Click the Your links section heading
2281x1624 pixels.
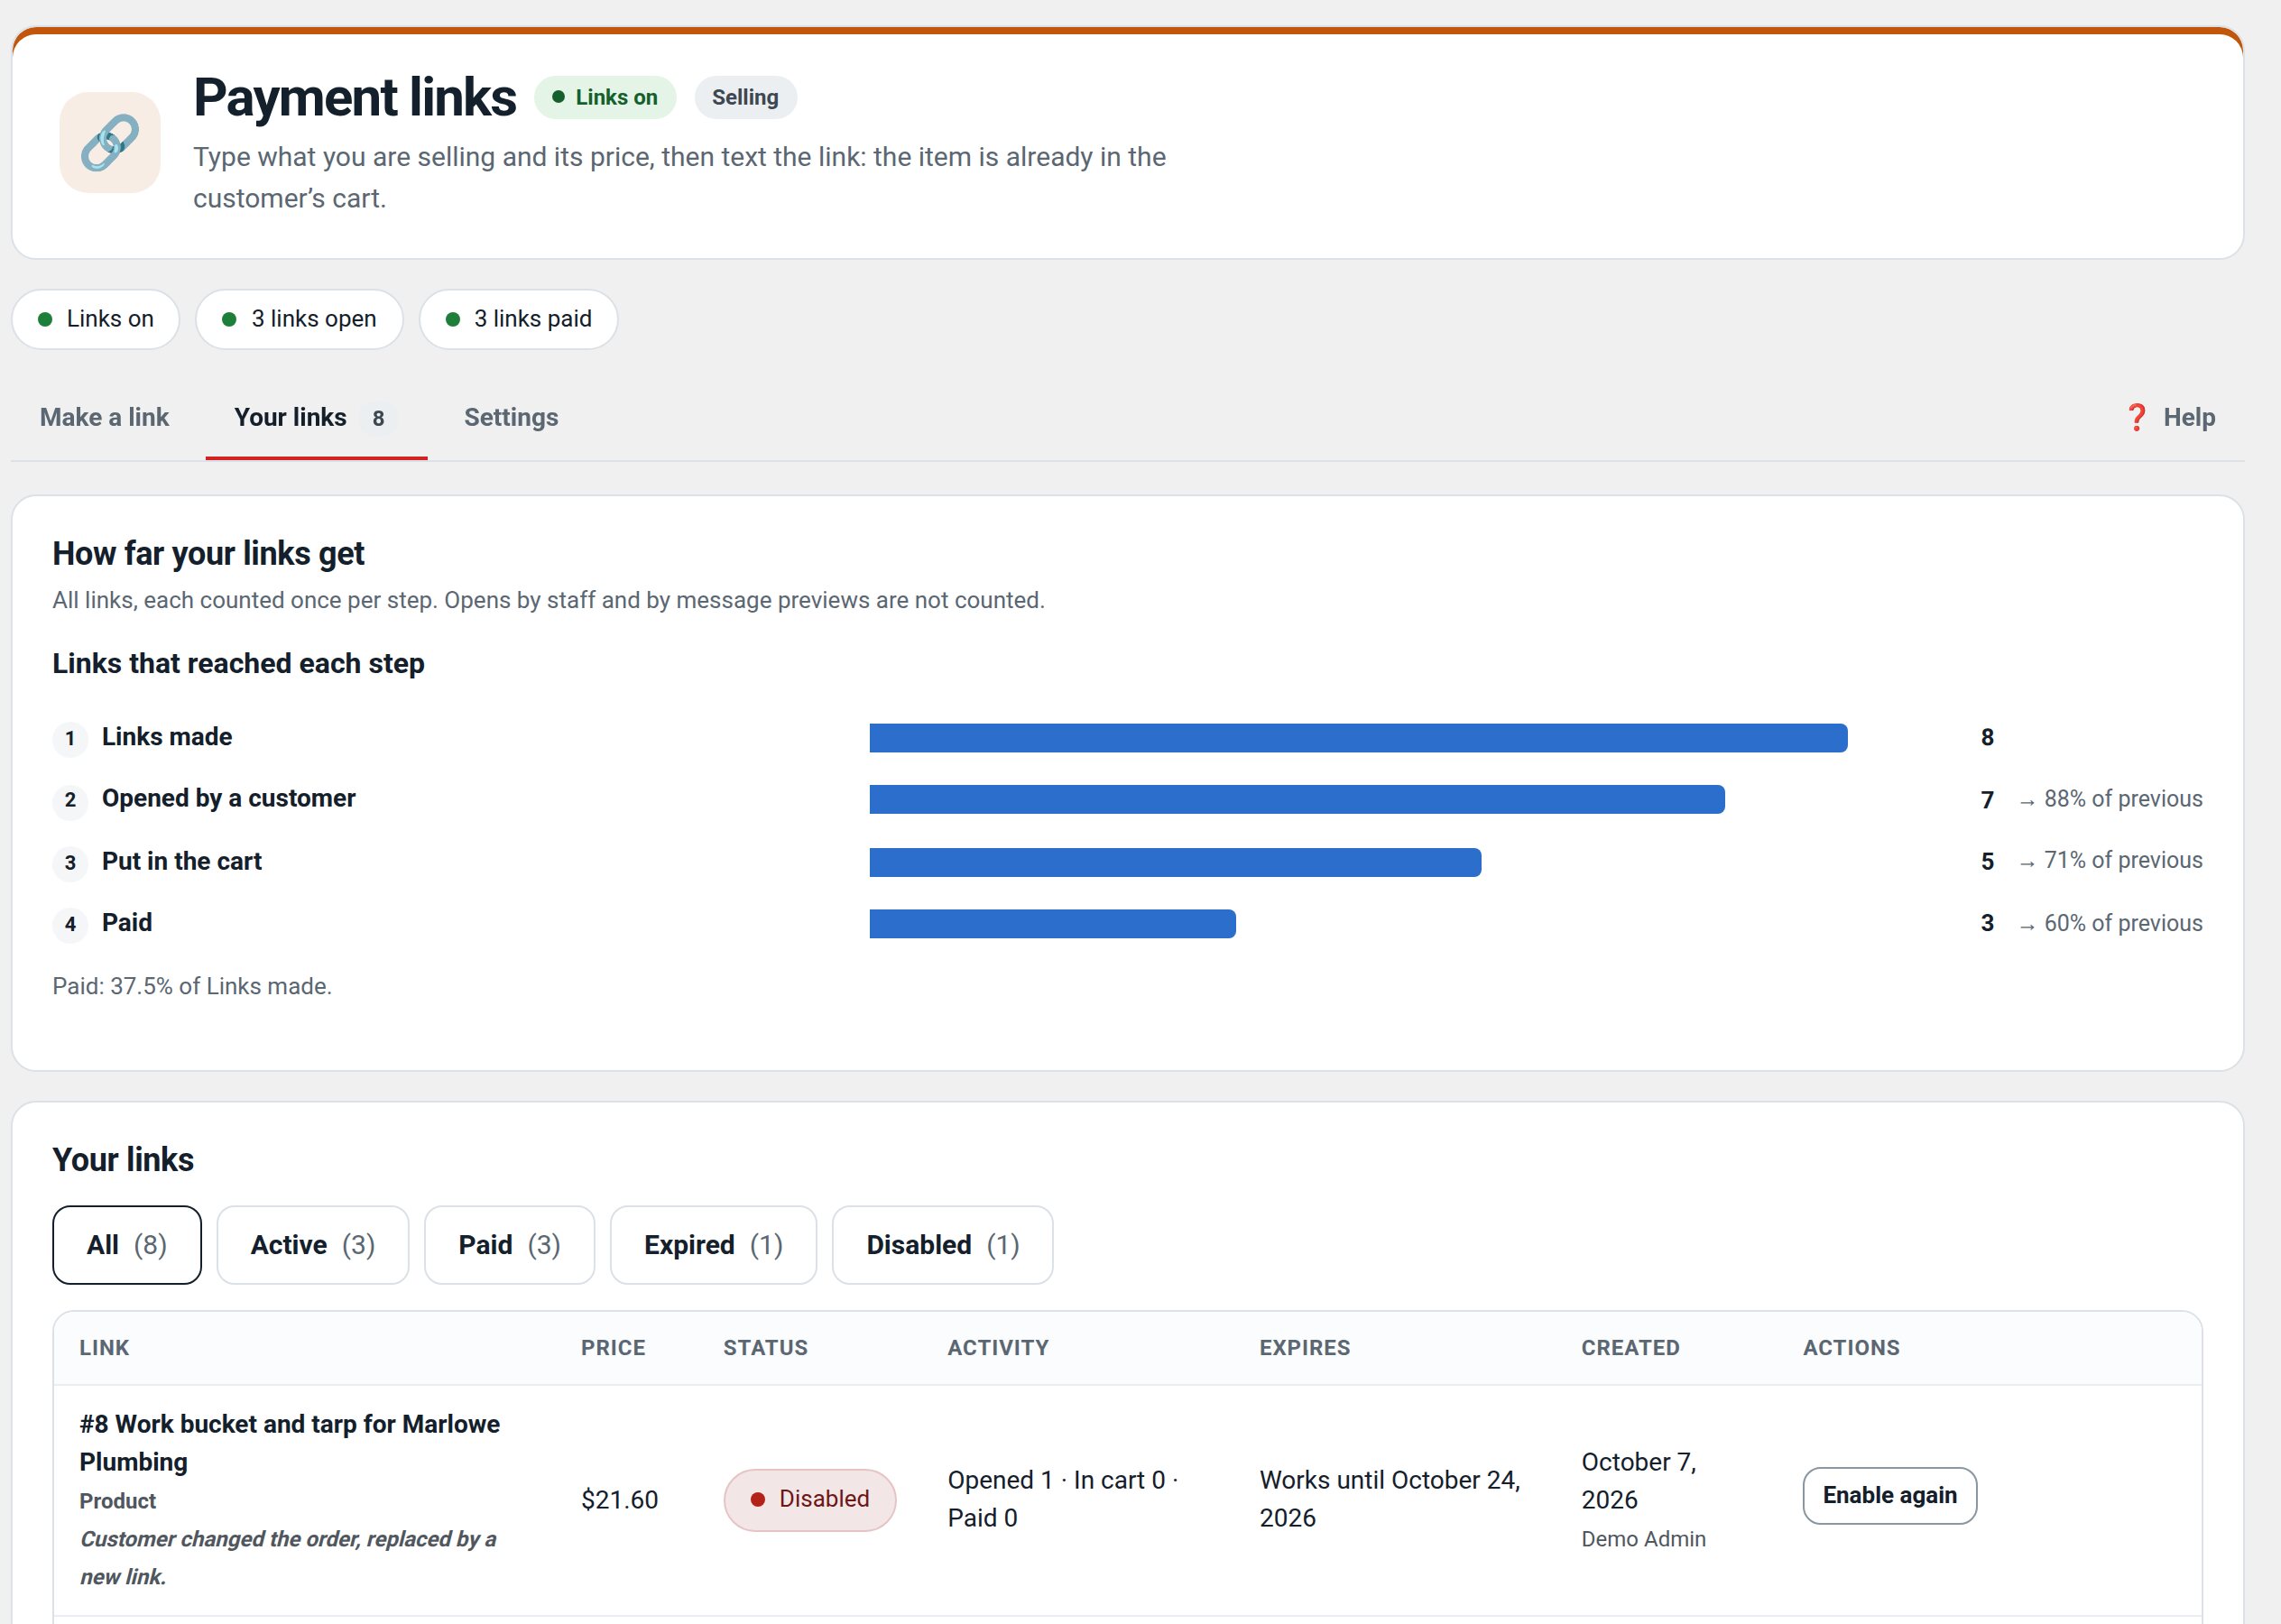(x=123, y=1159)
